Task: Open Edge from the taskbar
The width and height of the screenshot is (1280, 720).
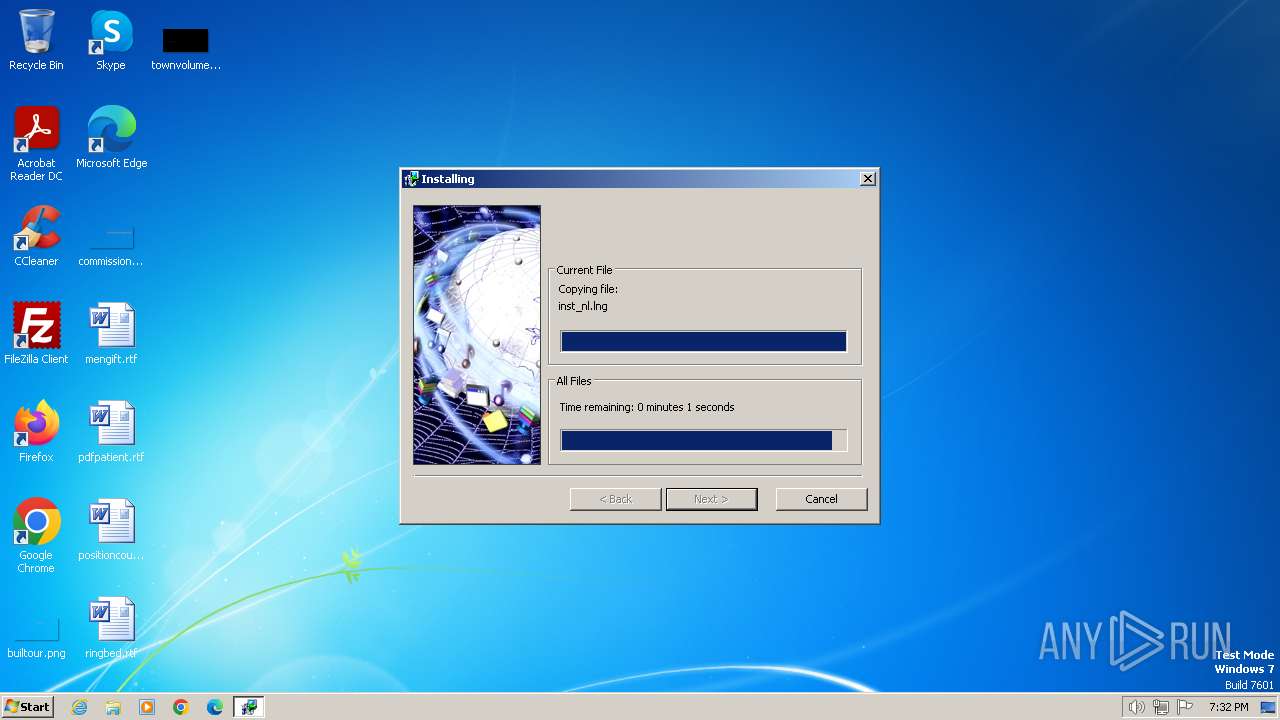Action: (x=215, y=707)
